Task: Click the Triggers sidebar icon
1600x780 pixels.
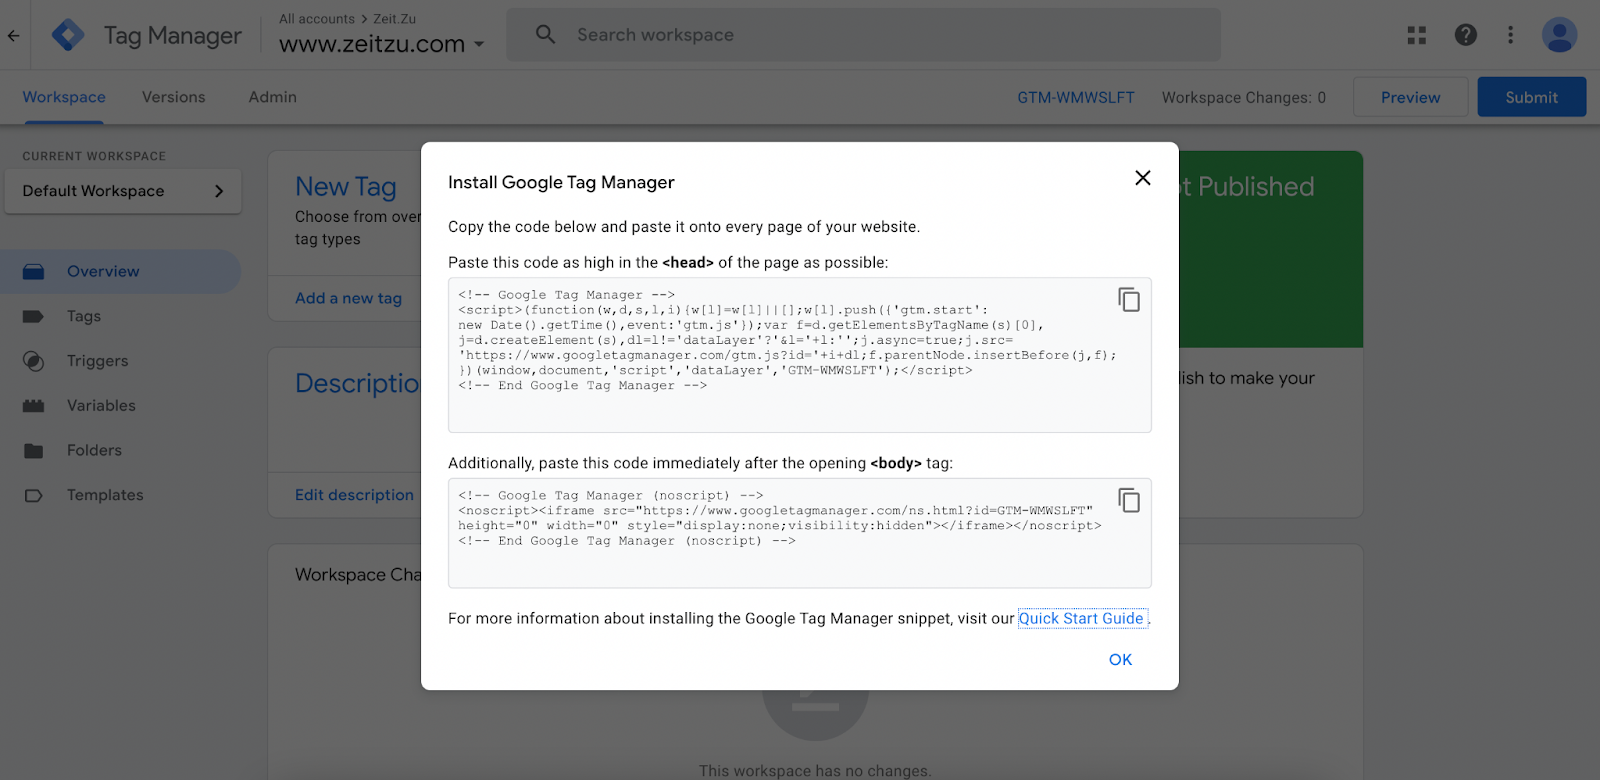Action: 33,361
